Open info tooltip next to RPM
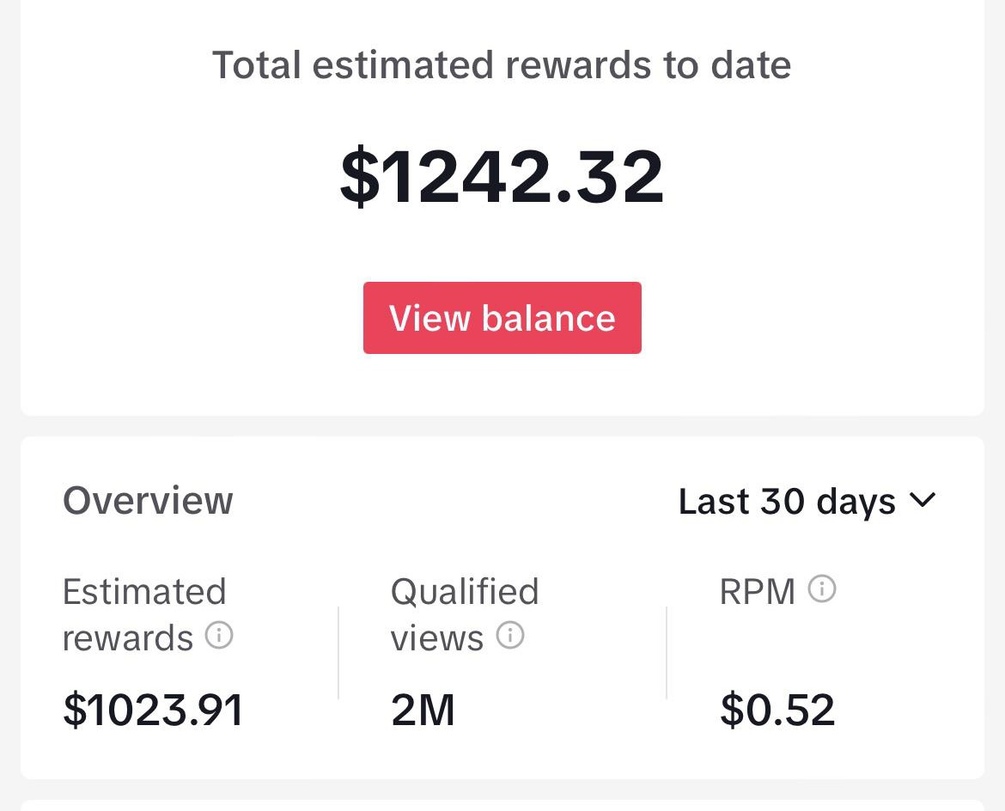 pos(822,589)
